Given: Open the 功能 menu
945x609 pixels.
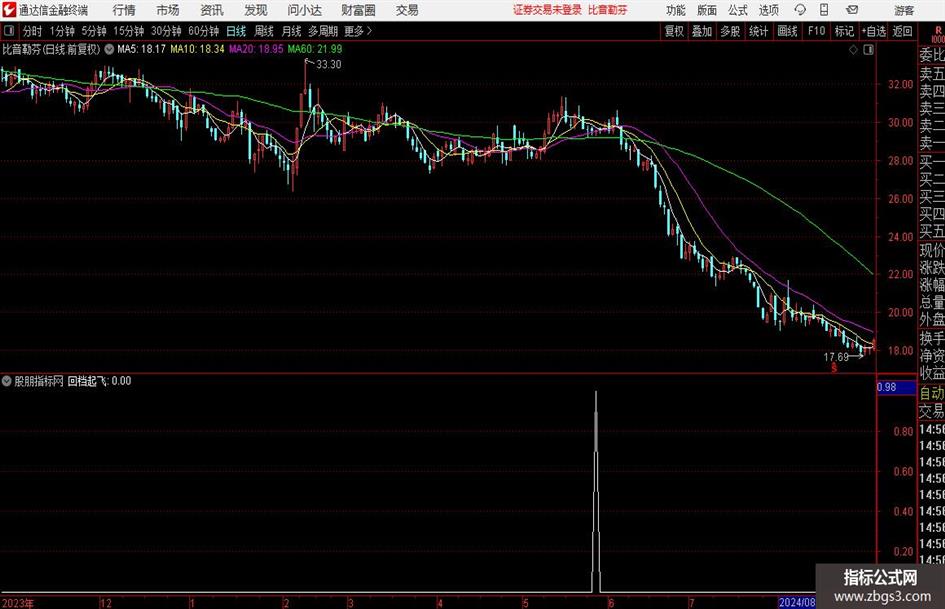Looking at the screenshot, I should [x=676, y=10].
